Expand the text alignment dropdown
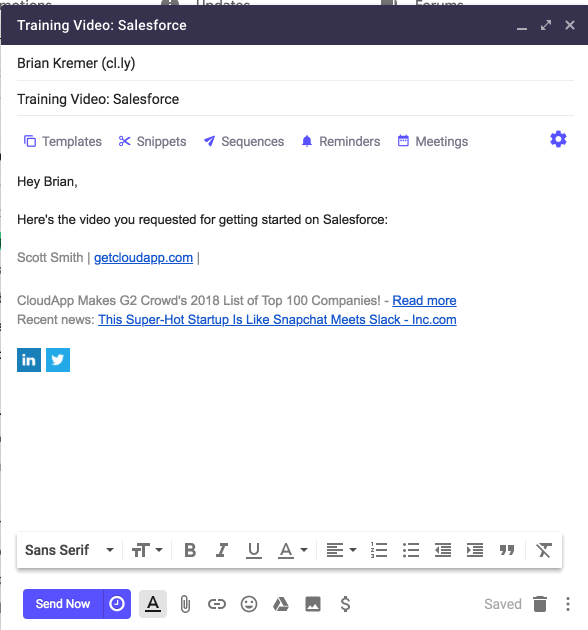The width and height of the screenshot is (588, 630). 341,550
